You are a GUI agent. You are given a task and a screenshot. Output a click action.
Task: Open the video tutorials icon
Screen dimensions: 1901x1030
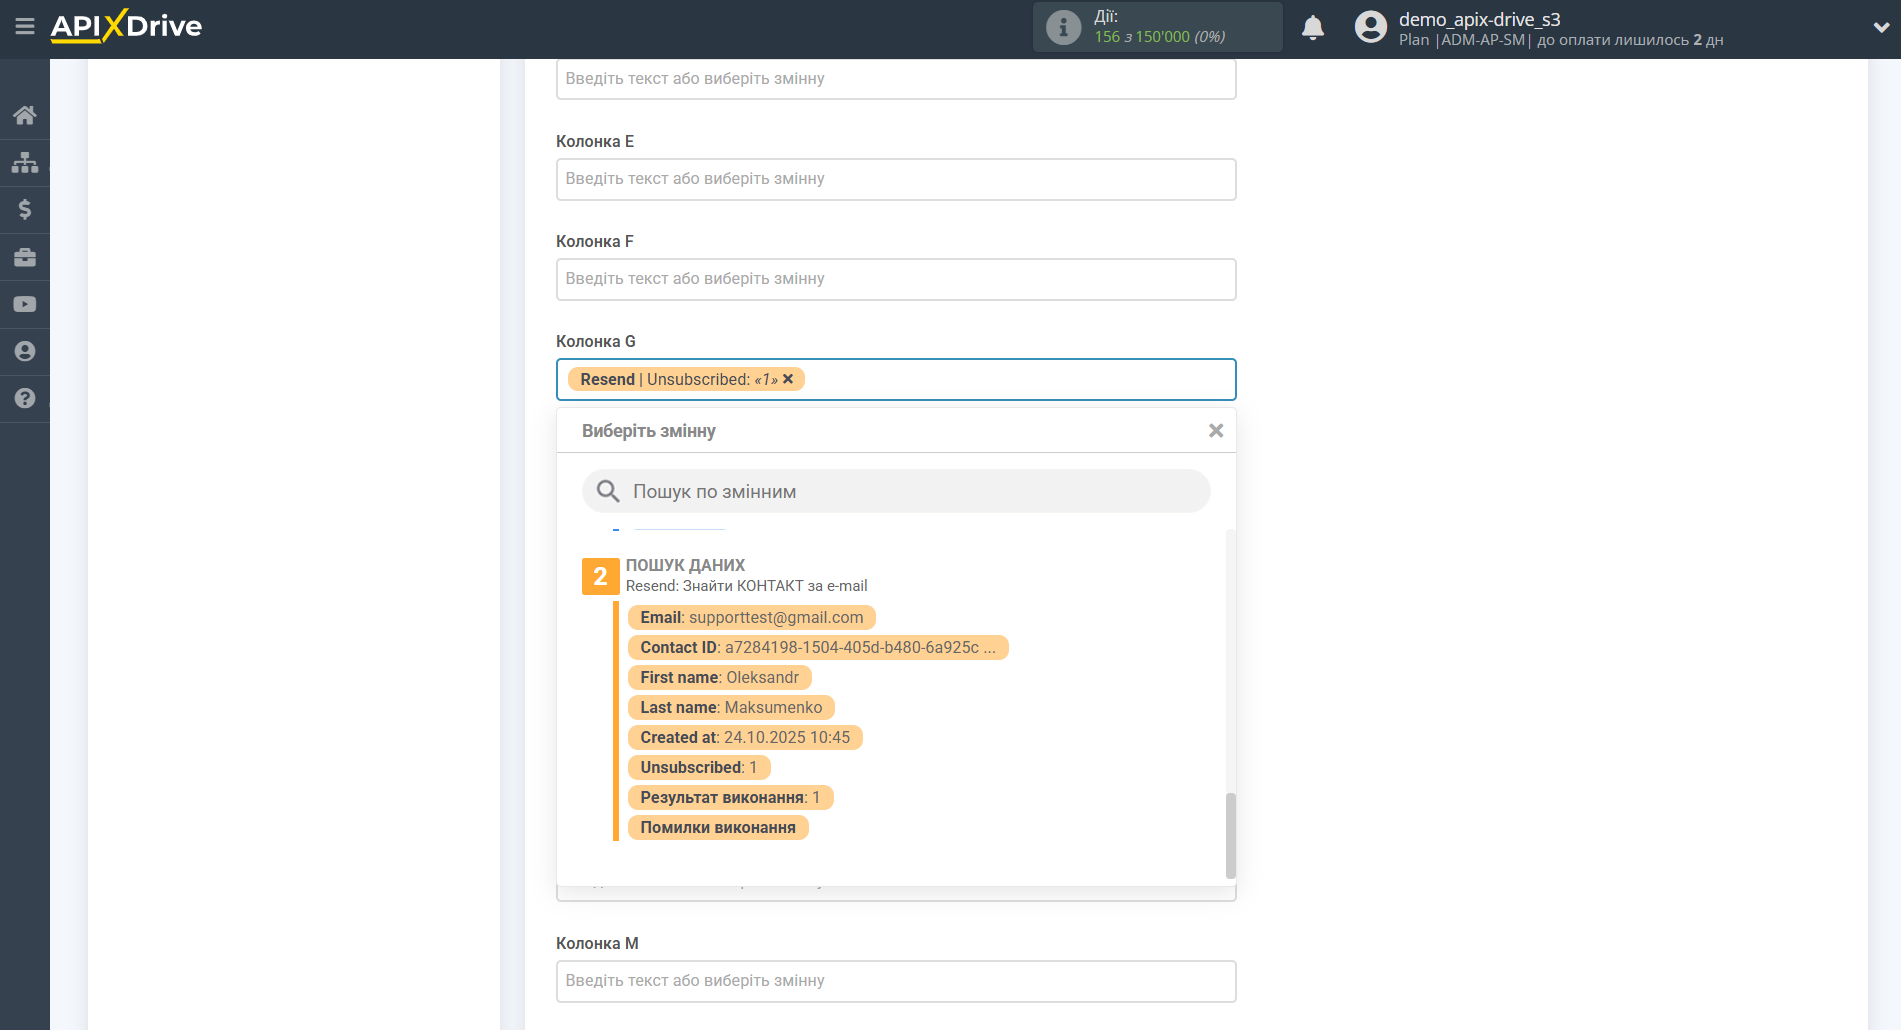point(25,304)
